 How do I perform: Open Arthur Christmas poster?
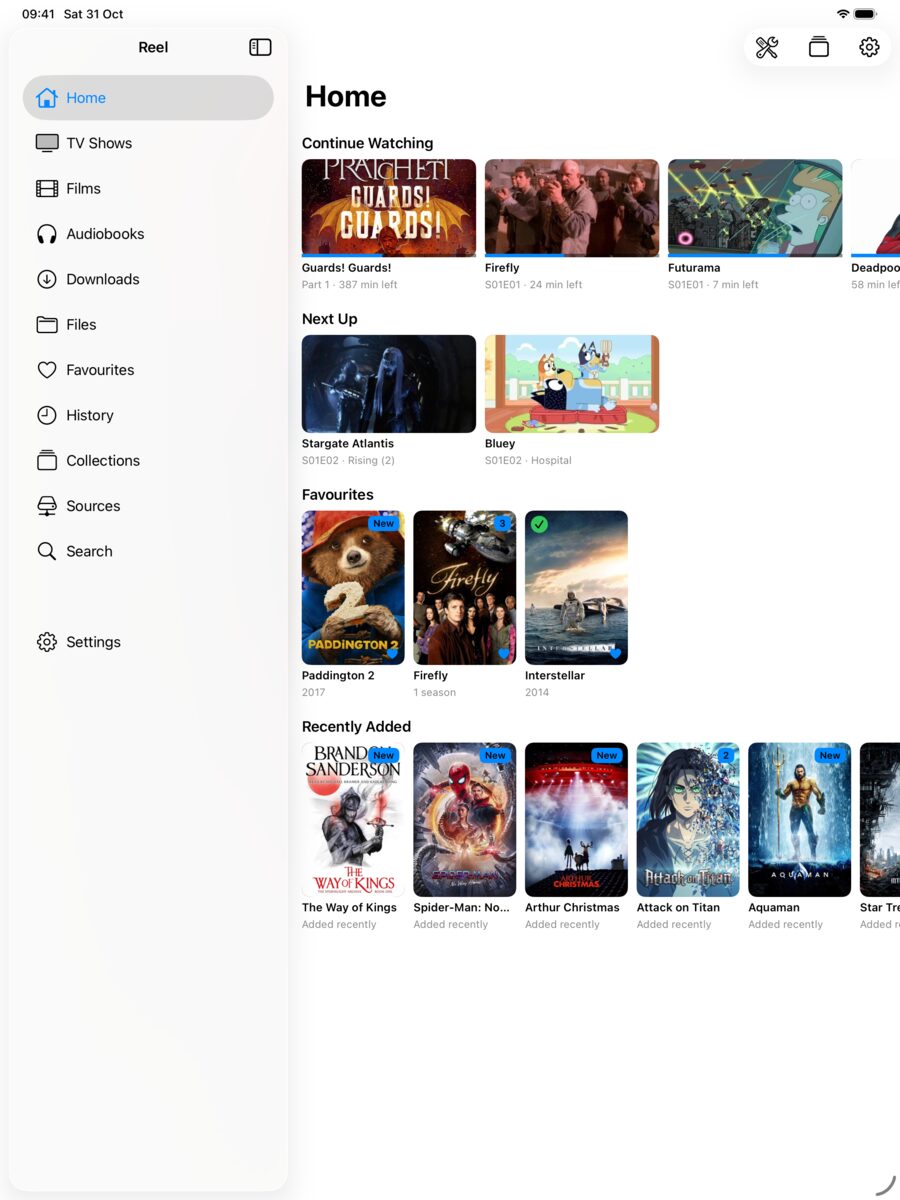[576, 820]
